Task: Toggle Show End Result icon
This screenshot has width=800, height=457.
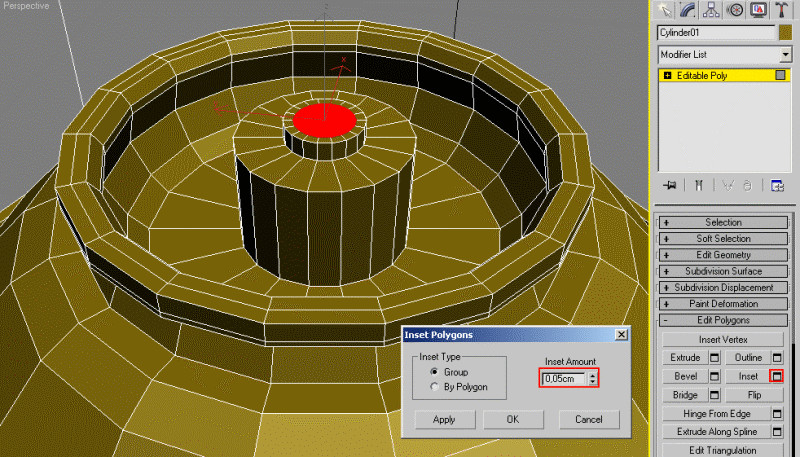Action: 698,186
